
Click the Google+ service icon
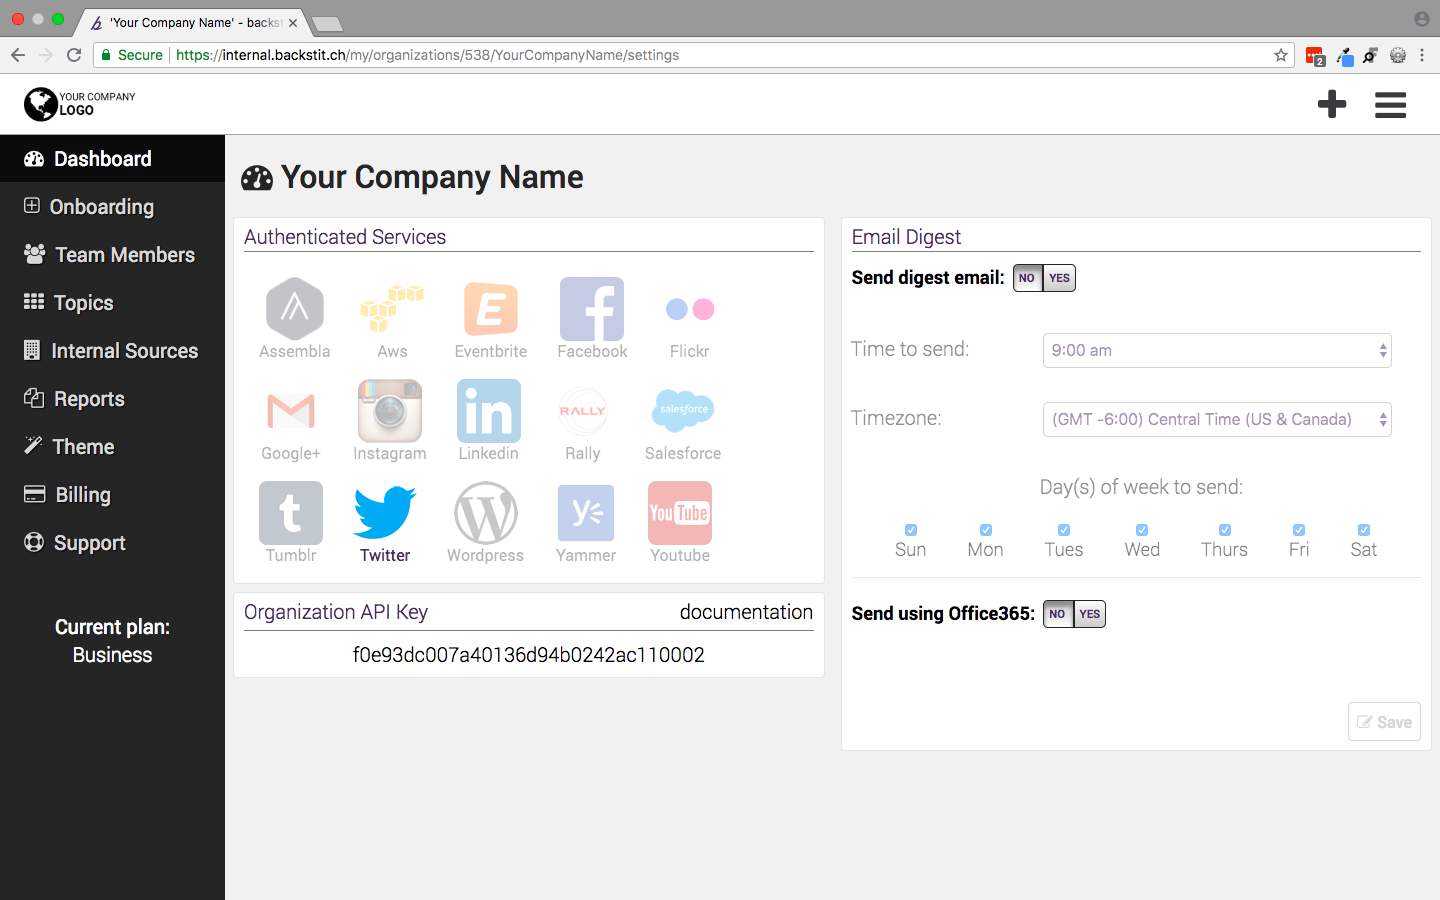point(291,411)
